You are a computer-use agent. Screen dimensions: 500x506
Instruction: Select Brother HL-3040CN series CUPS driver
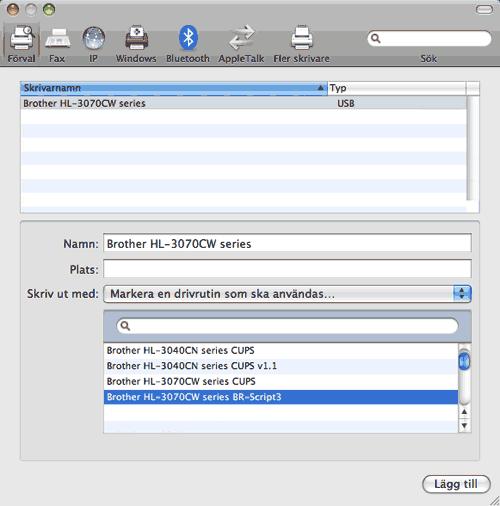tap(281, 350)
